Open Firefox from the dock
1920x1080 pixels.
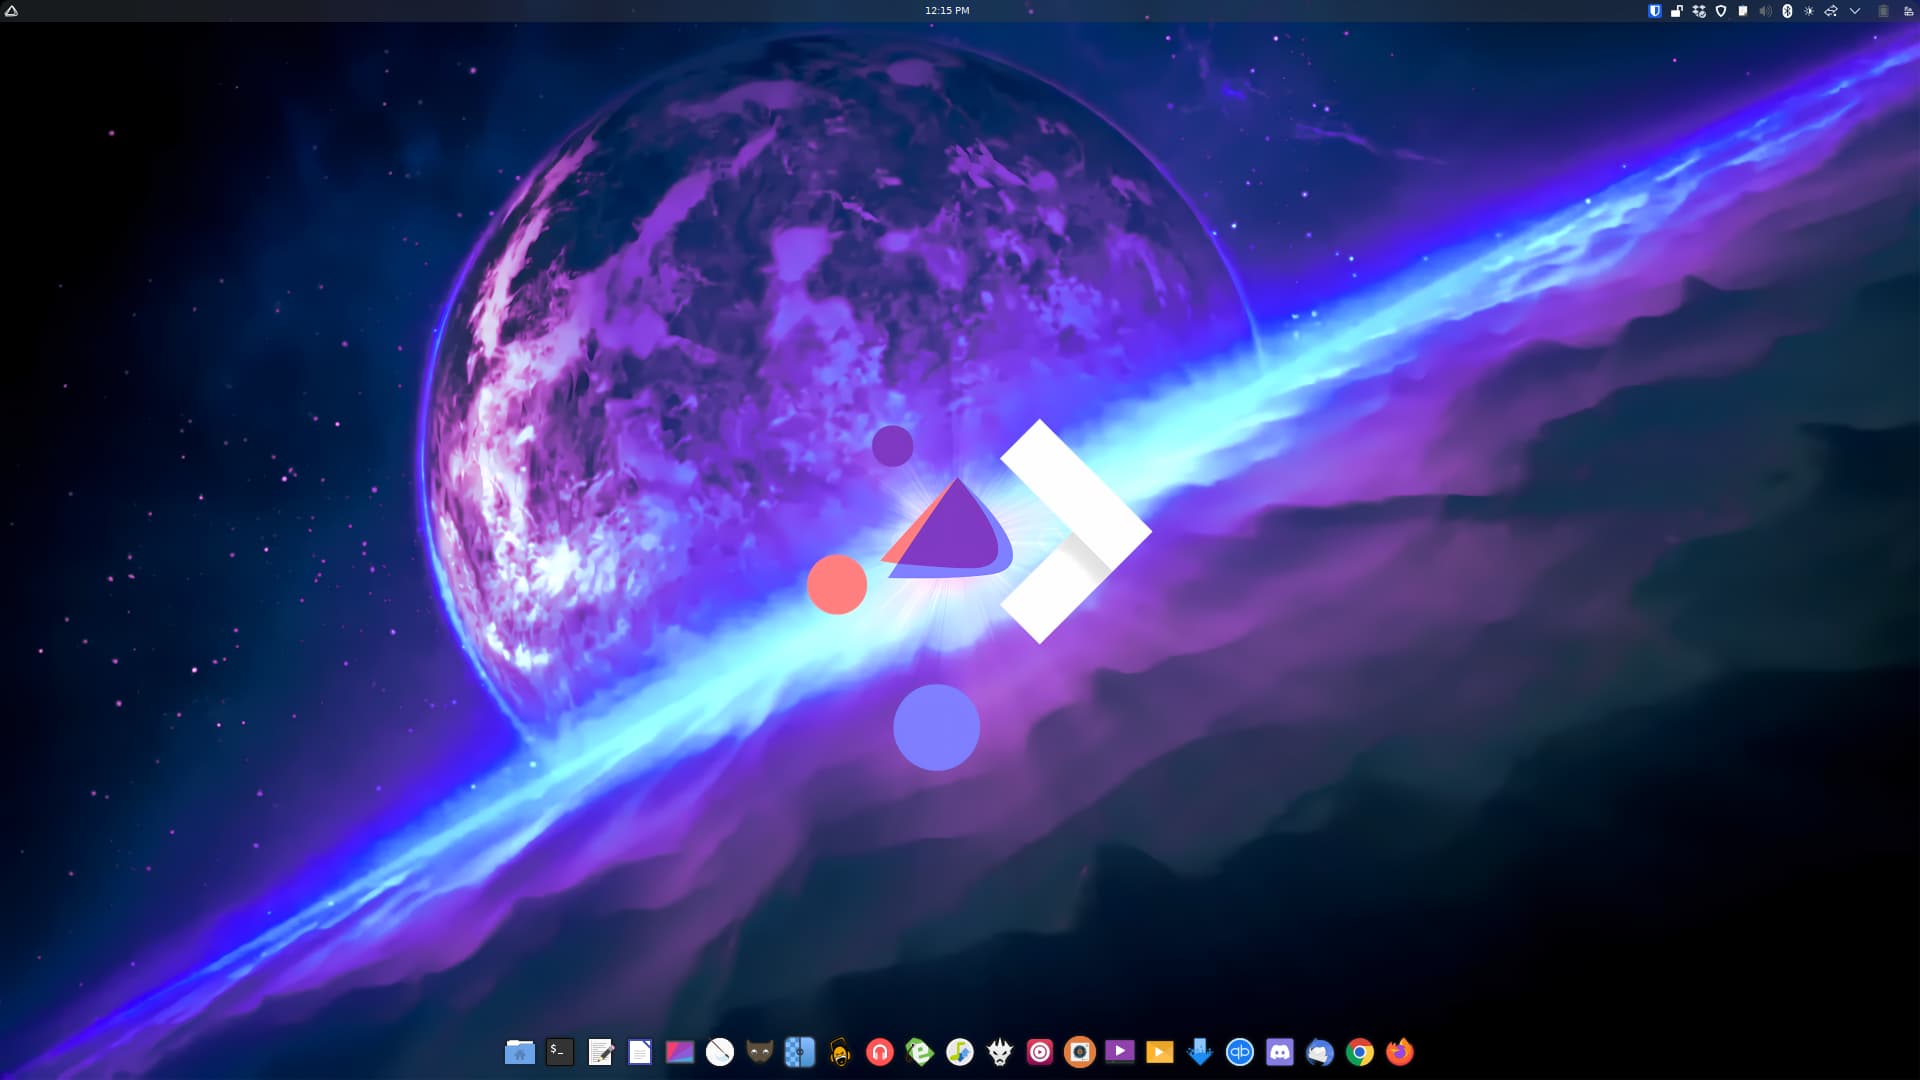[x=1400, y=1052]
